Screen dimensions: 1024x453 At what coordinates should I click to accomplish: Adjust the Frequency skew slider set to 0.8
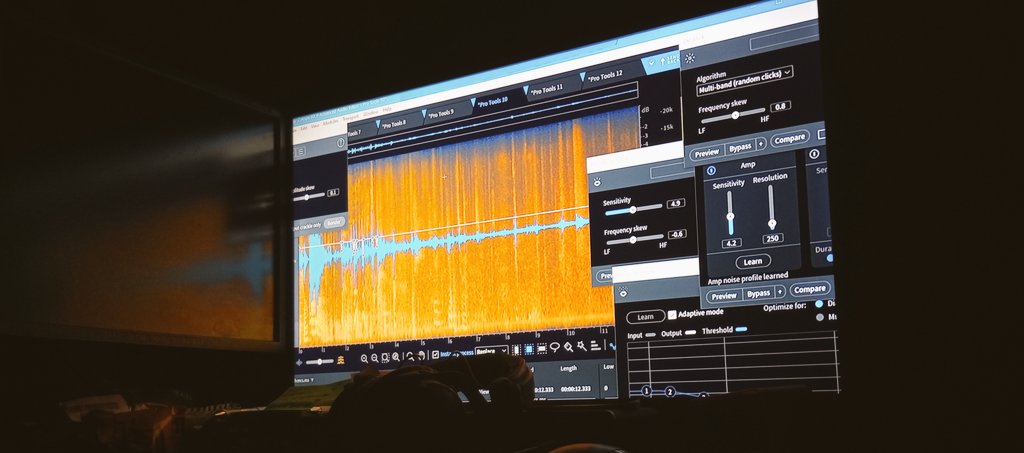(733, 114)
